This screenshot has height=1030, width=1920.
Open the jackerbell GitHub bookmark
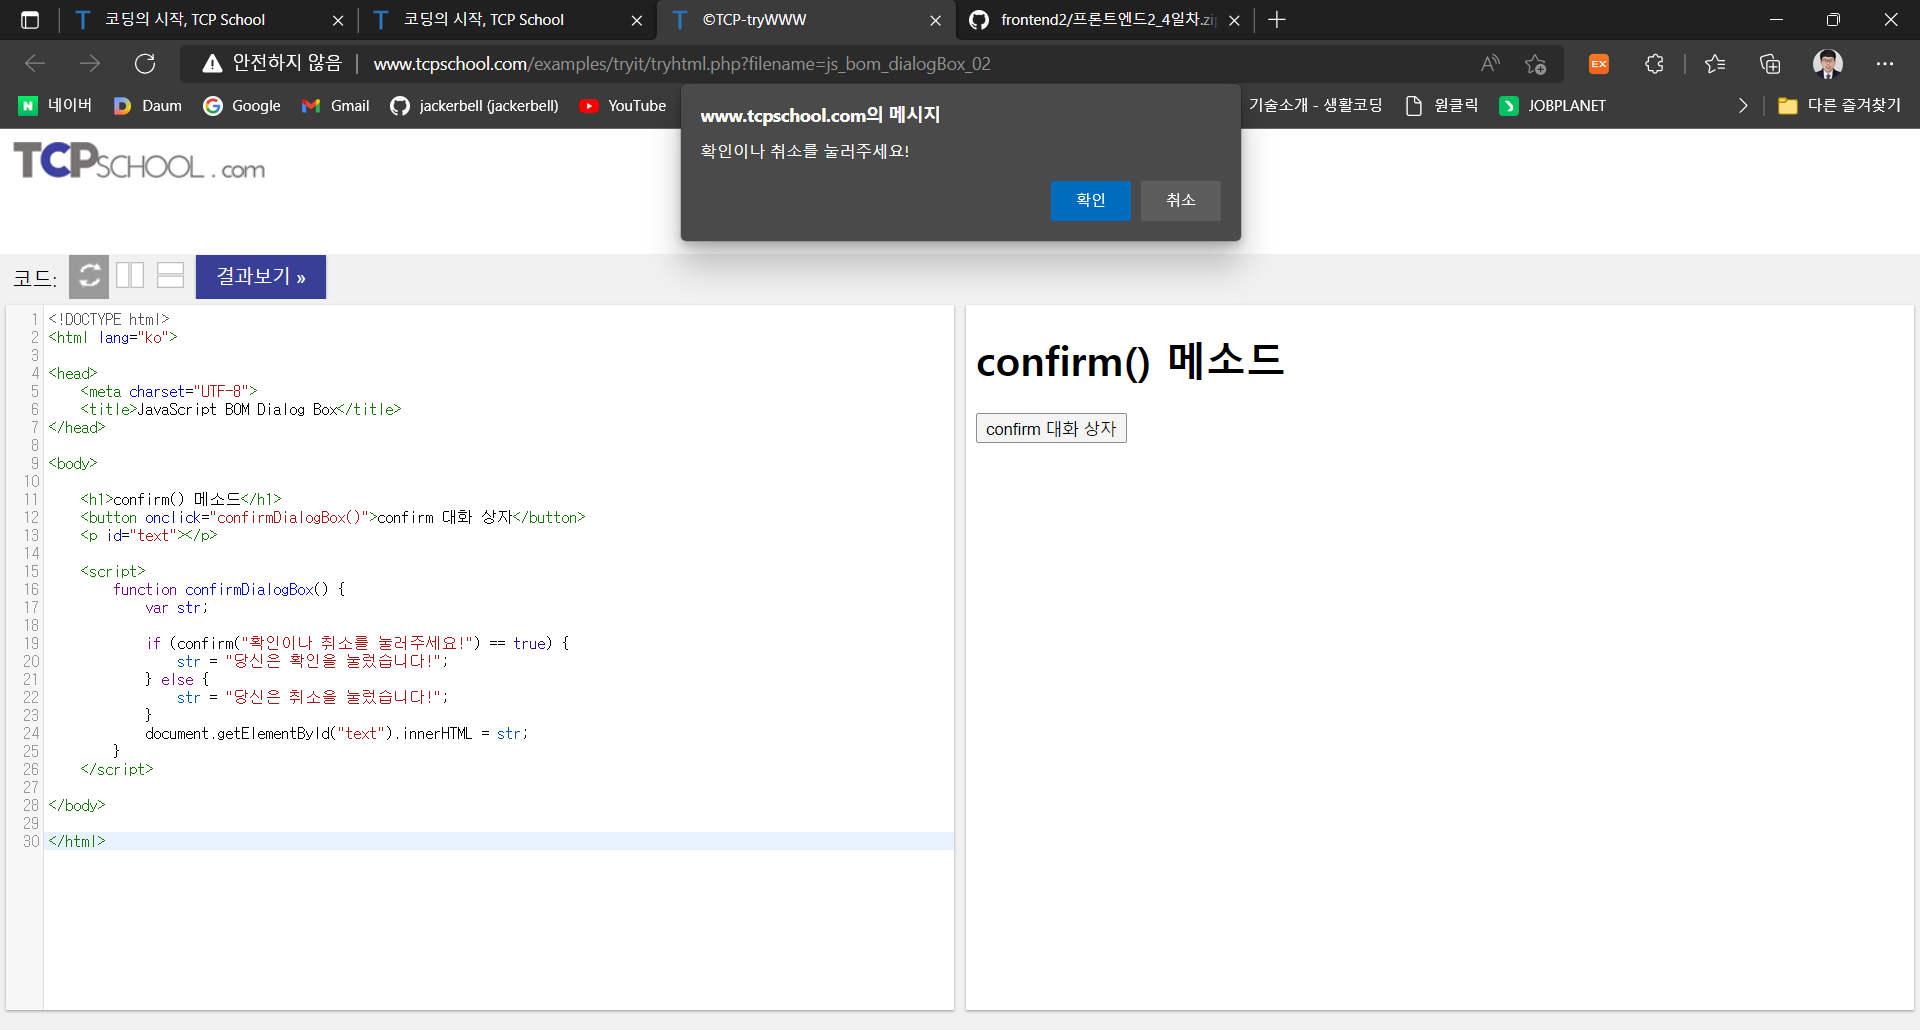pyautogui.click(x=474, y=105)
